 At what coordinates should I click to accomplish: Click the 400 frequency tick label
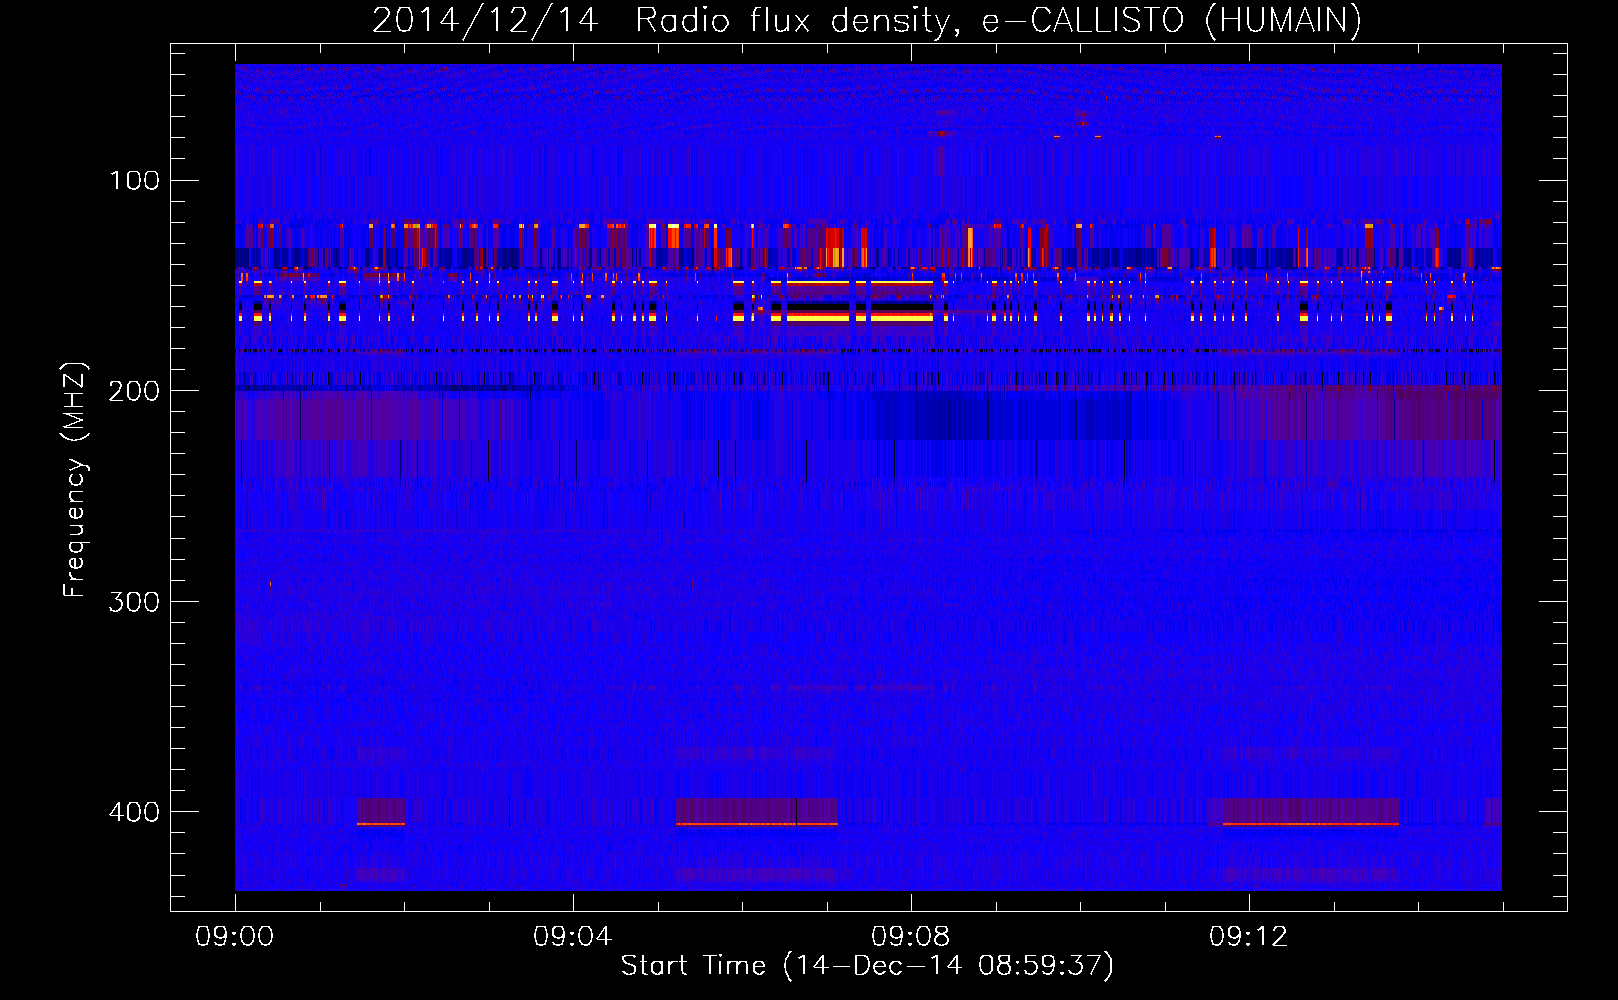pyautogui.click(x=134, y=812)
